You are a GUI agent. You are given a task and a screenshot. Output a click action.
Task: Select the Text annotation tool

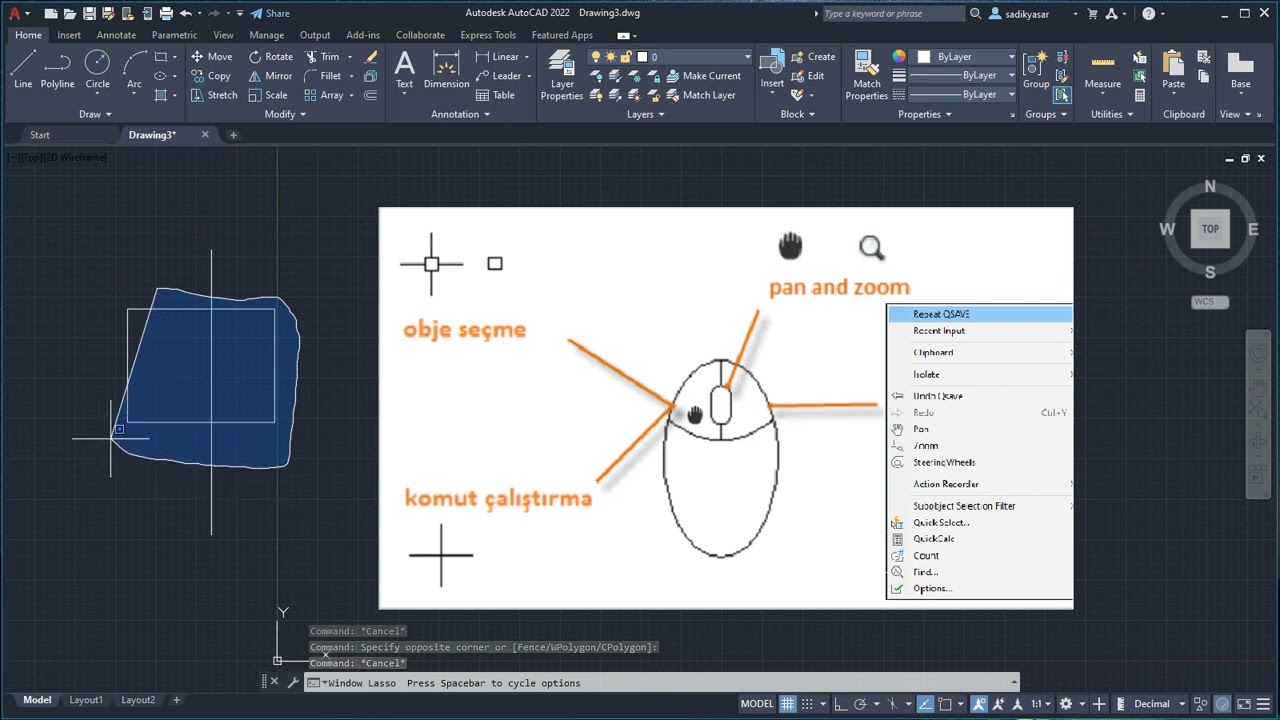[x=404, y=70]
